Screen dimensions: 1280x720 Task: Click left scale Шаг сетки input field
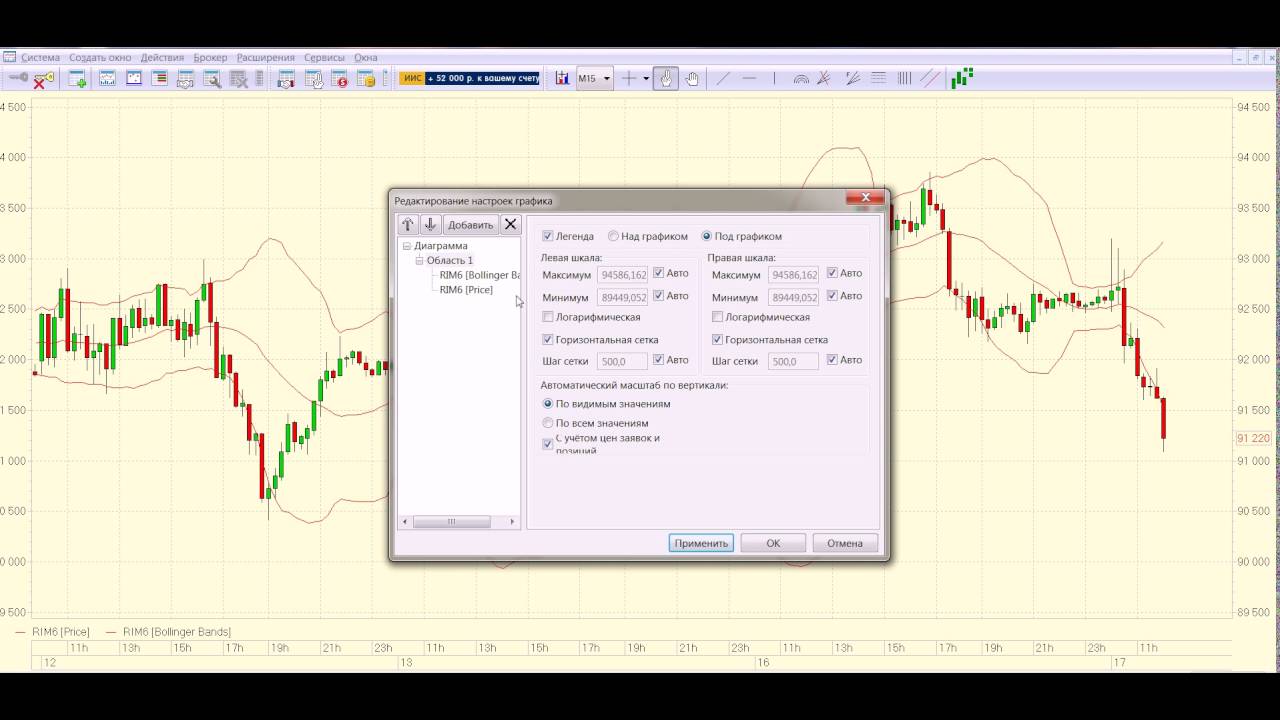coord(622,361)
